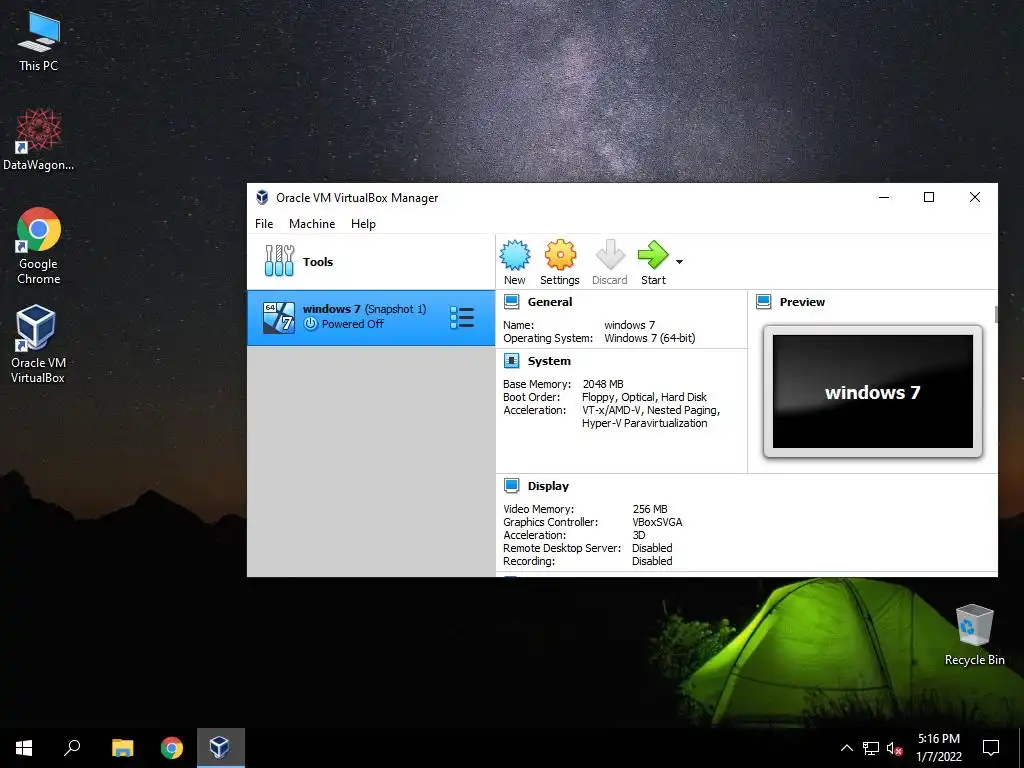Click the muted volume tray icon

pos(894,748)
